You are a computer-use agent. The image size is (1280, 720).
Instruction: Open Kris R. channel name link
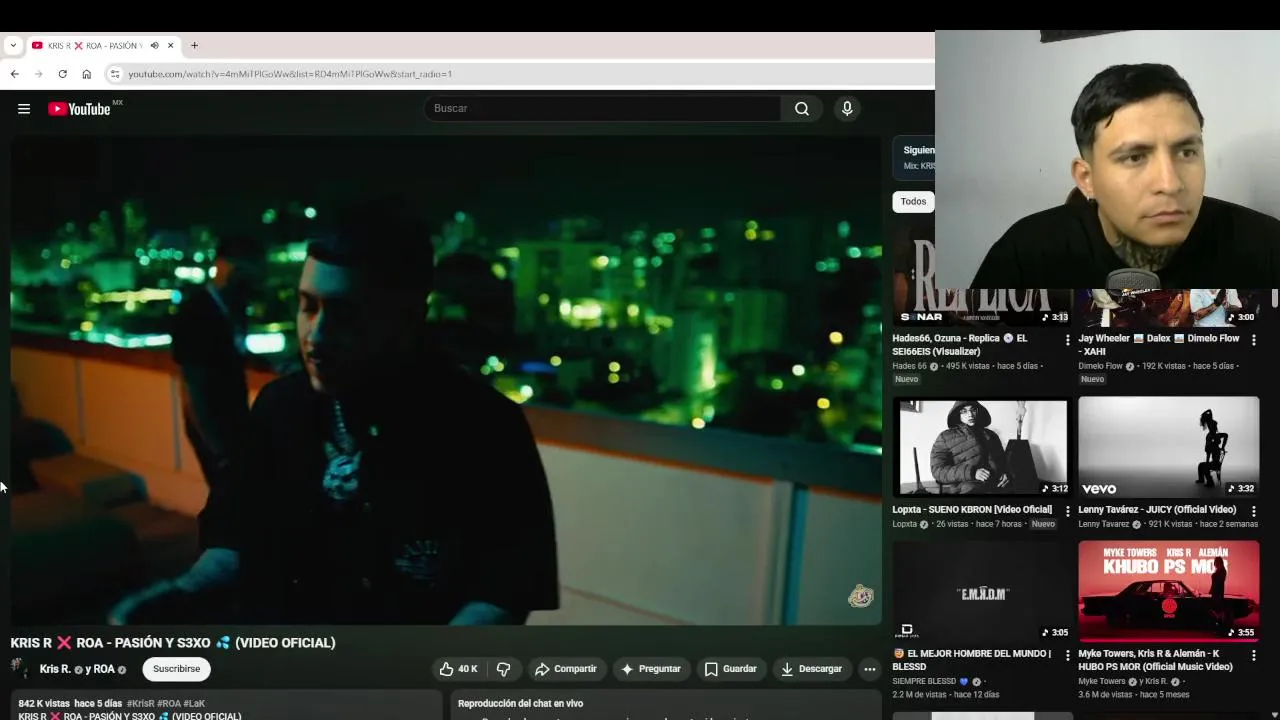[55, 669]
